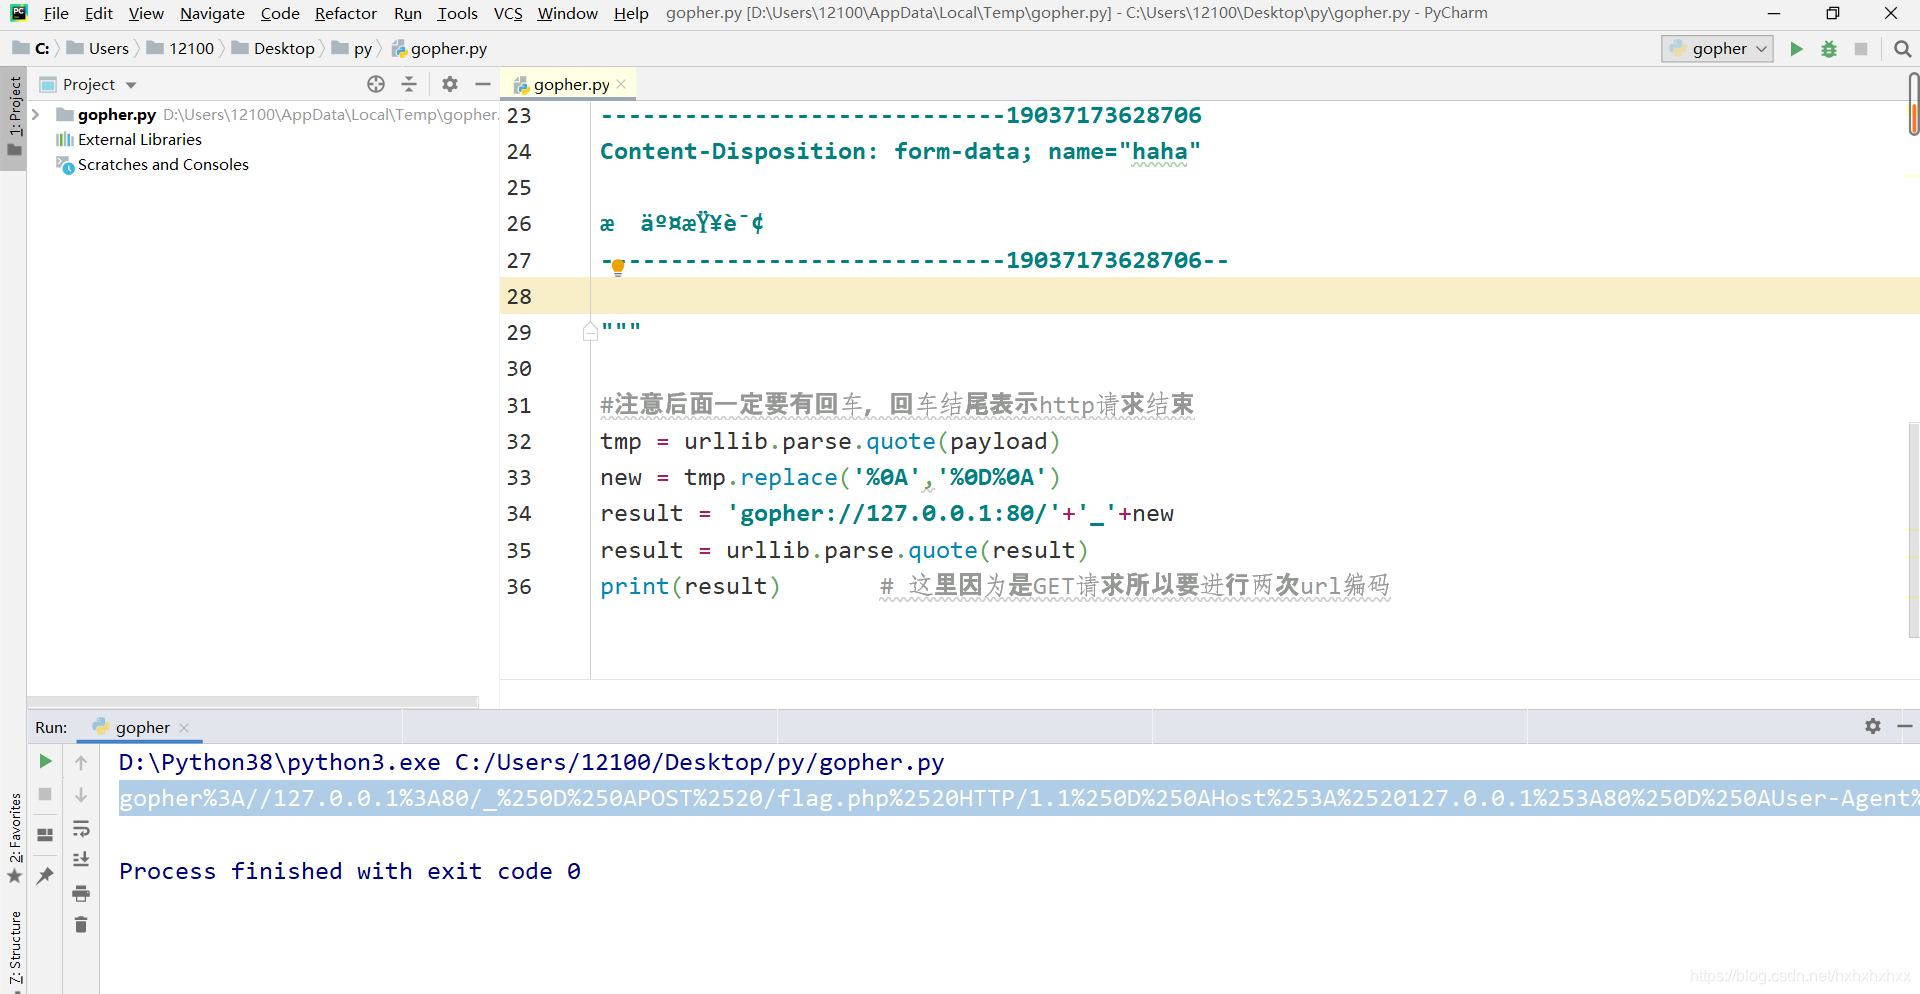The height and width of the screenshot is (994, 1920).
Task: Open the File menu
Action: pyautogui.click(x=56, y=13)
